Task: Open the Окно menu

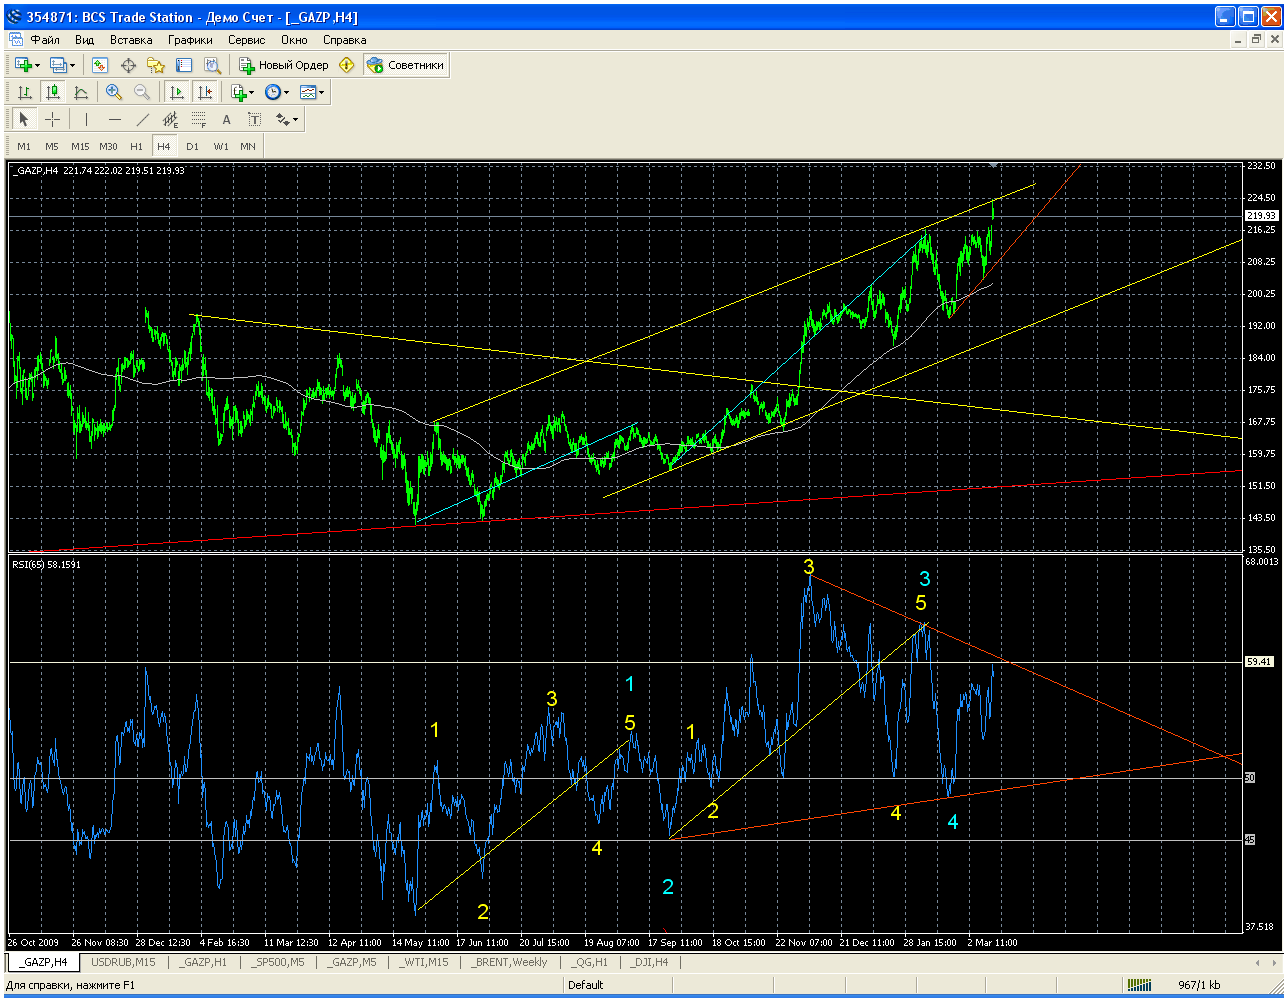Action: point(294,40)
